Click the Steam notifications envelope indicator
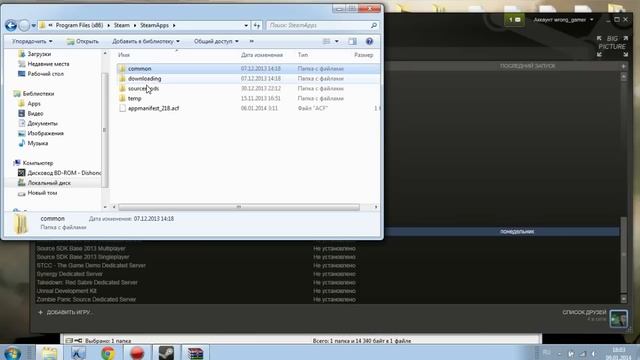Image resolution: width=640 pixels, height=360 pixels. 514,20
